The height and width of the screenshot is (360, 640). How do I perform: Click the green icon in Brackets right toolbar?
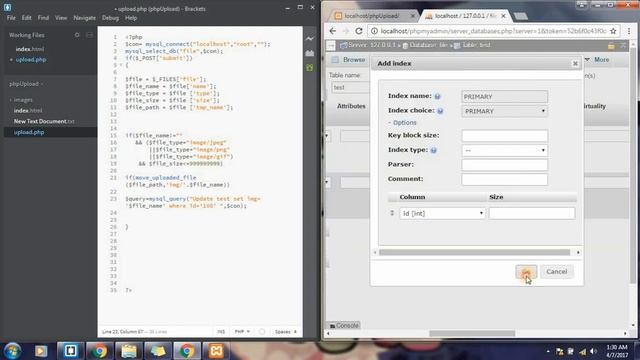point(310,67)
